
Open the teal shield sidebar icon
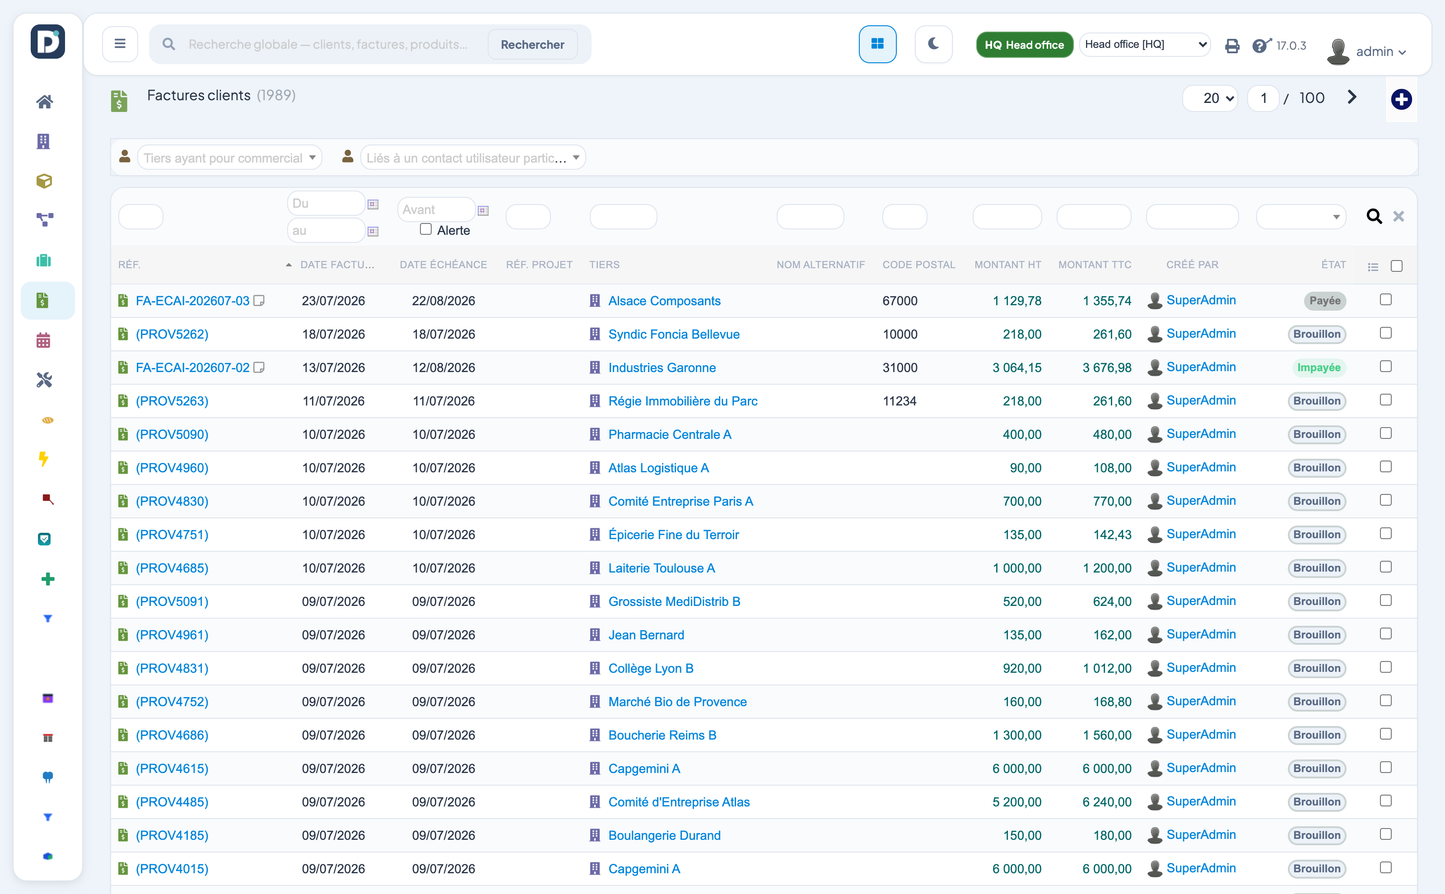(x=44, y=539)
